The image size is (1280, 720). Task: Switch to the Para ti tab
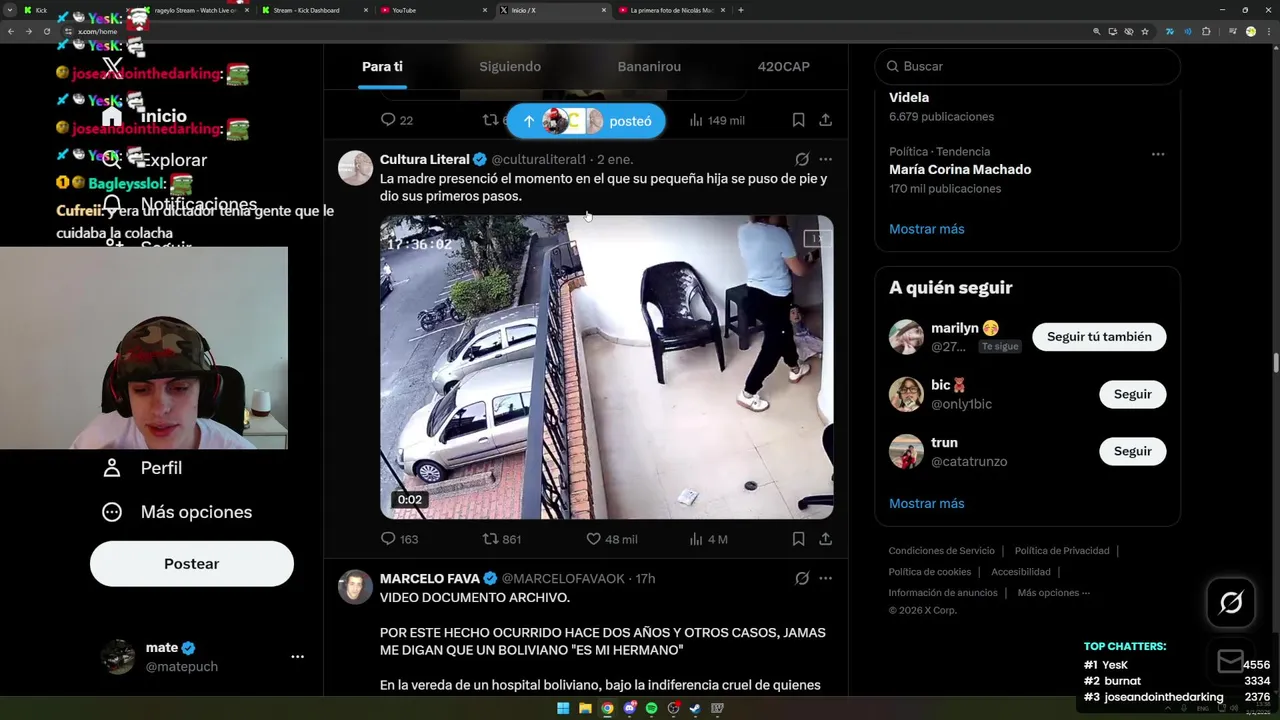pos(382,67)
